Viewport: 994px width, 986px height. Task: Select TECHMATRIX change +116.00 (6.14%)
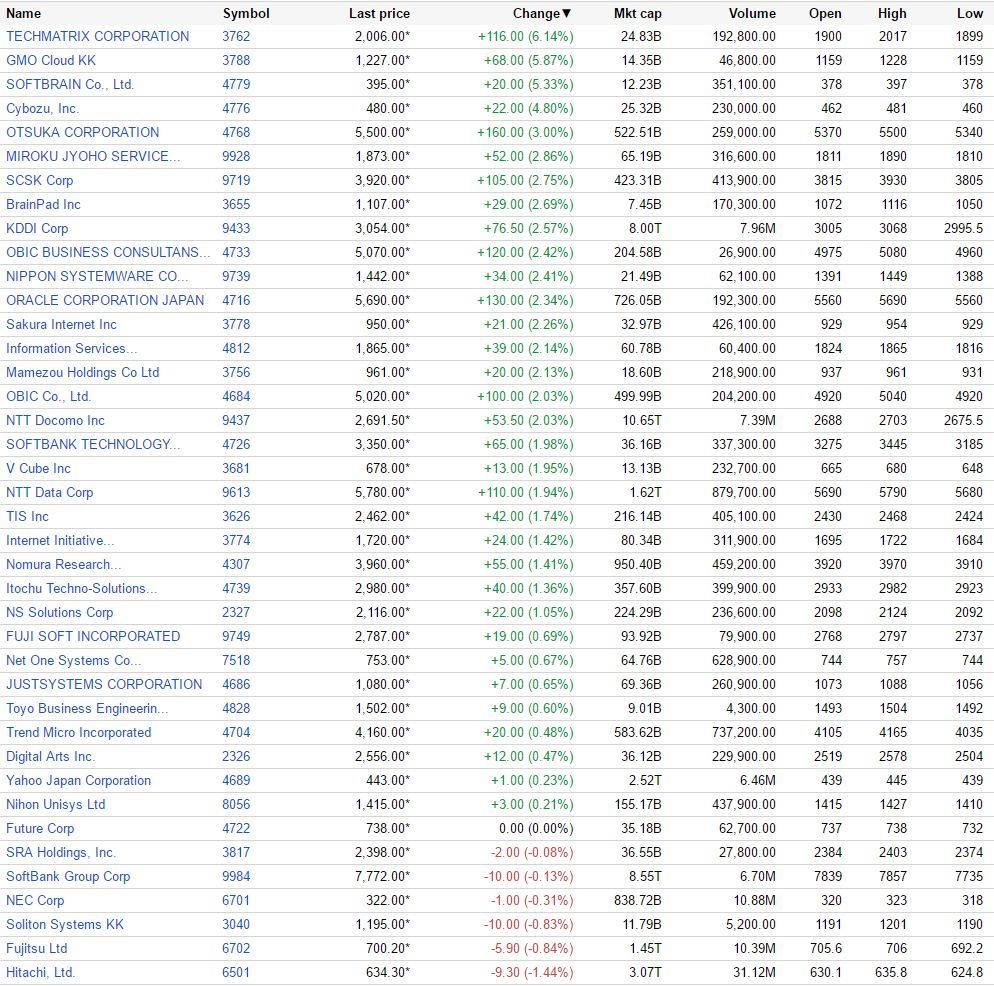point(526,36)
